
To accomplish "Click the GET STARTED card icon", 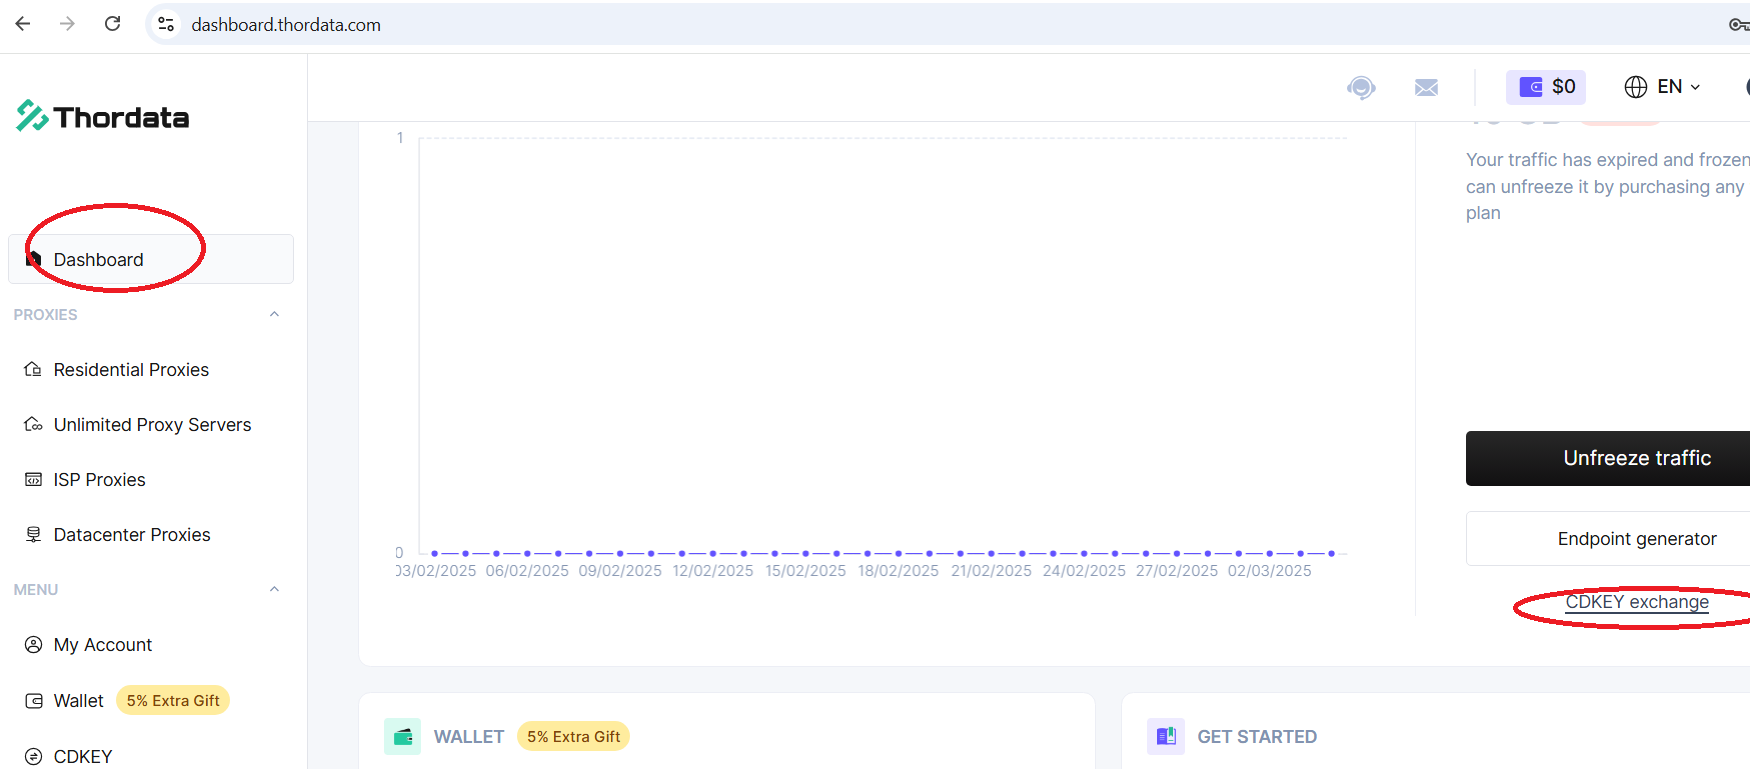I will pos(1166,737).
